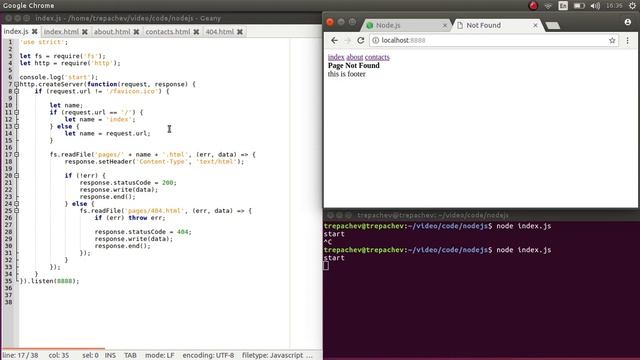Select the index.js editor tab
The height and width of the screenshot is (360, 640).
(x=16, y=31)
